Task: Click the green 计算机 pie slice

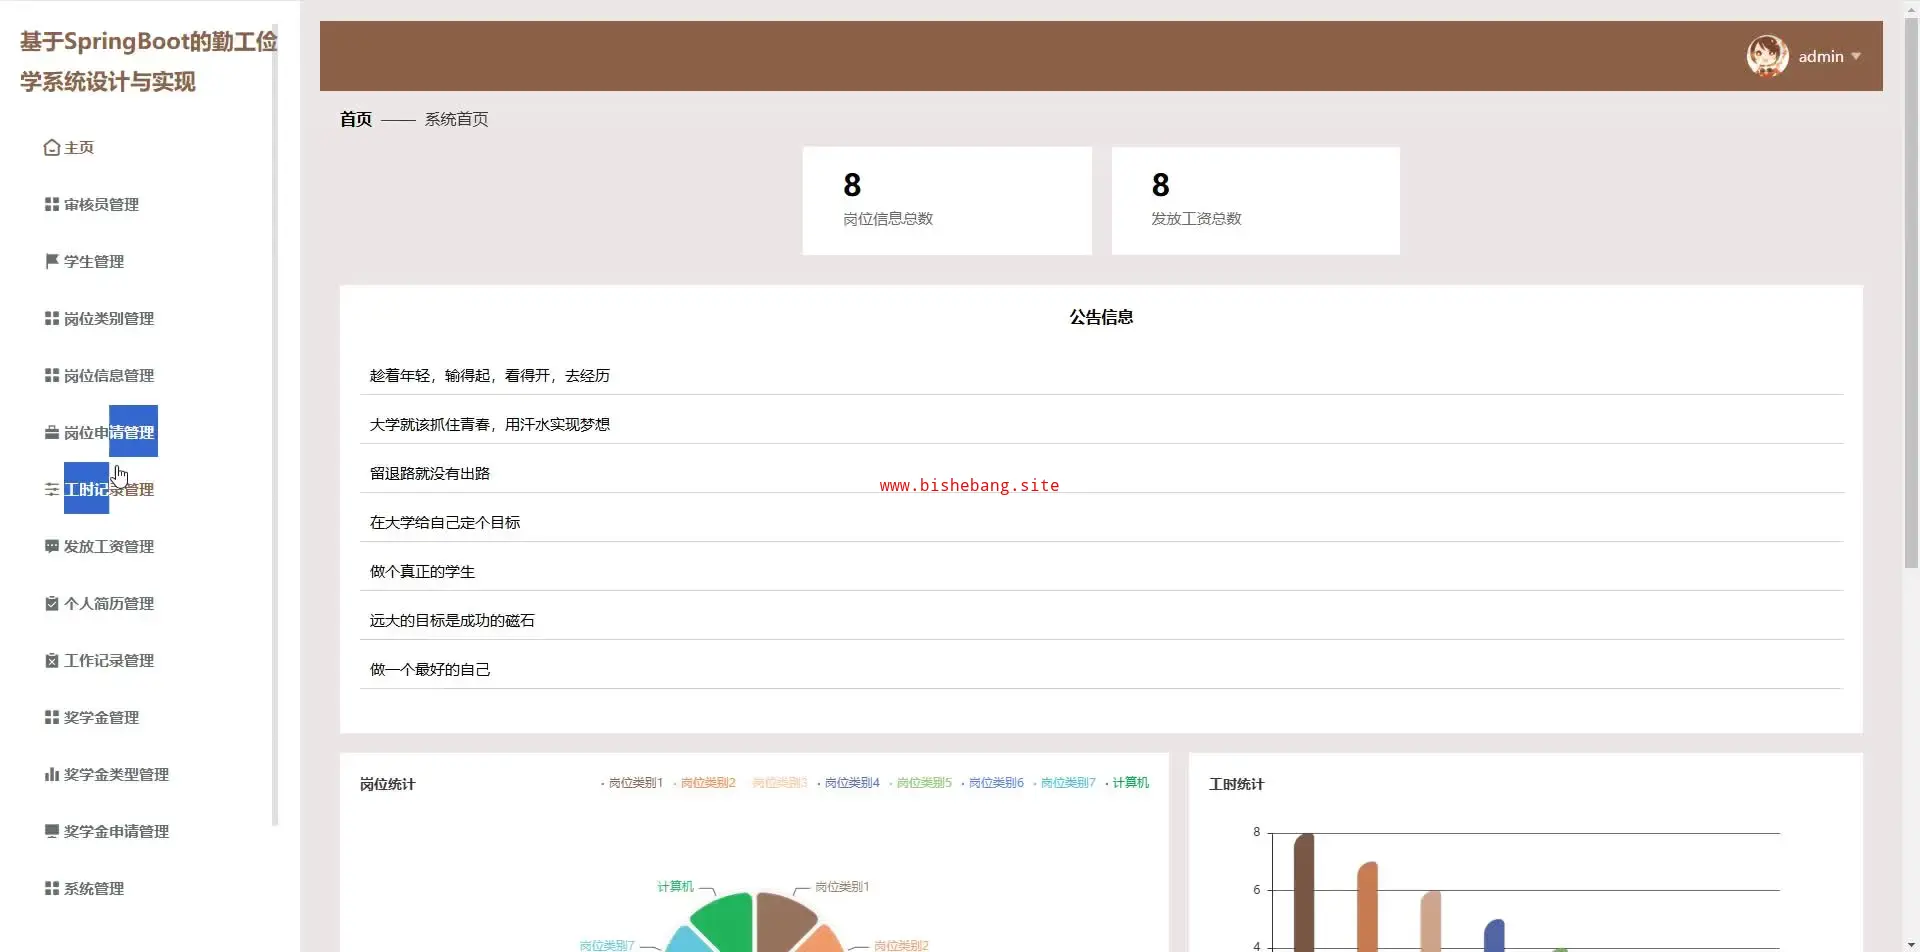Action: pos(727,922)
